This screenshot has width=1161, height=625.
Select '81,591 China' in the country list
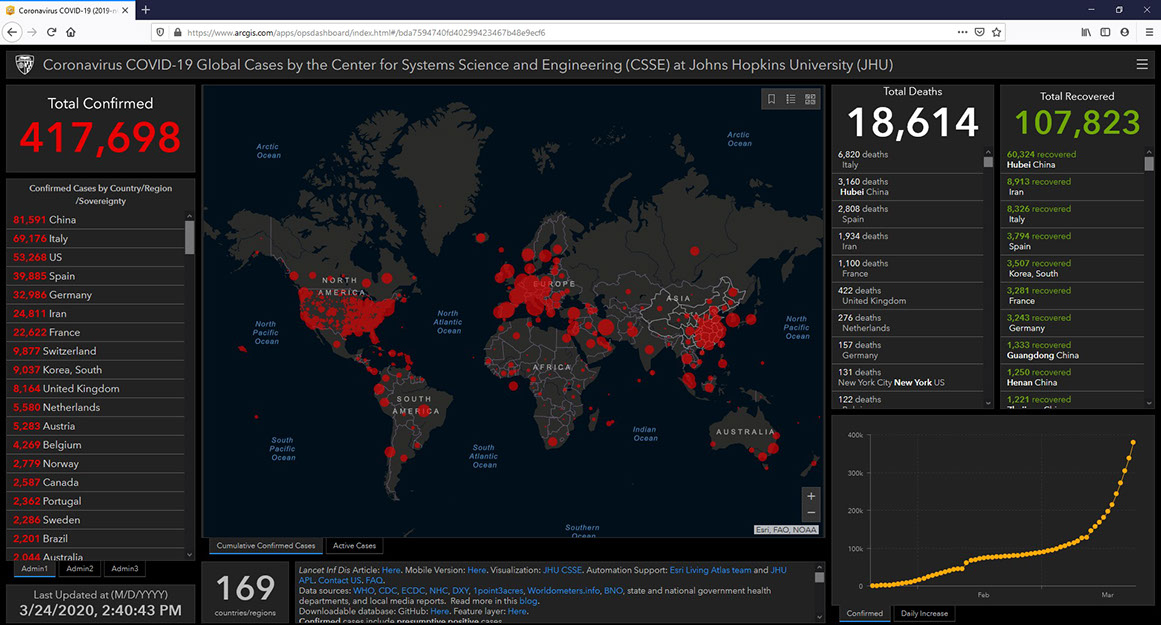point(96,220)
